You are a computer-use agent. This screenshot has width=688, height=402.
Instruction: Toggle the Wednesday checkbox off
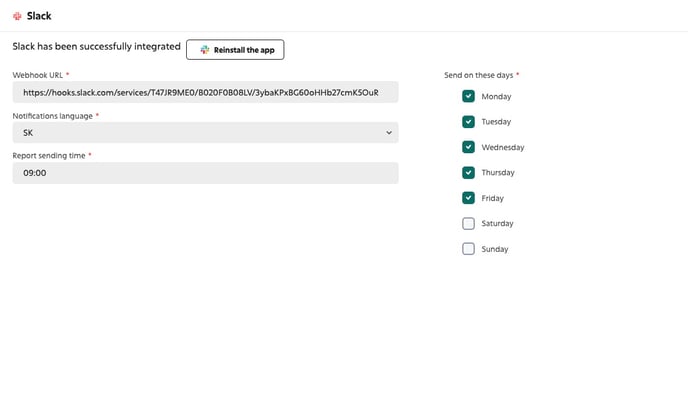(468, 147)
